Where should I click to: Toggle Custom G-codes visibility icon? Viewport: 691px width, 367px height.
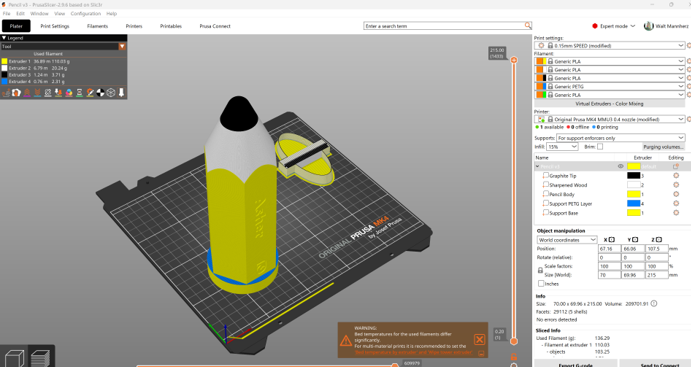[90, 93]
